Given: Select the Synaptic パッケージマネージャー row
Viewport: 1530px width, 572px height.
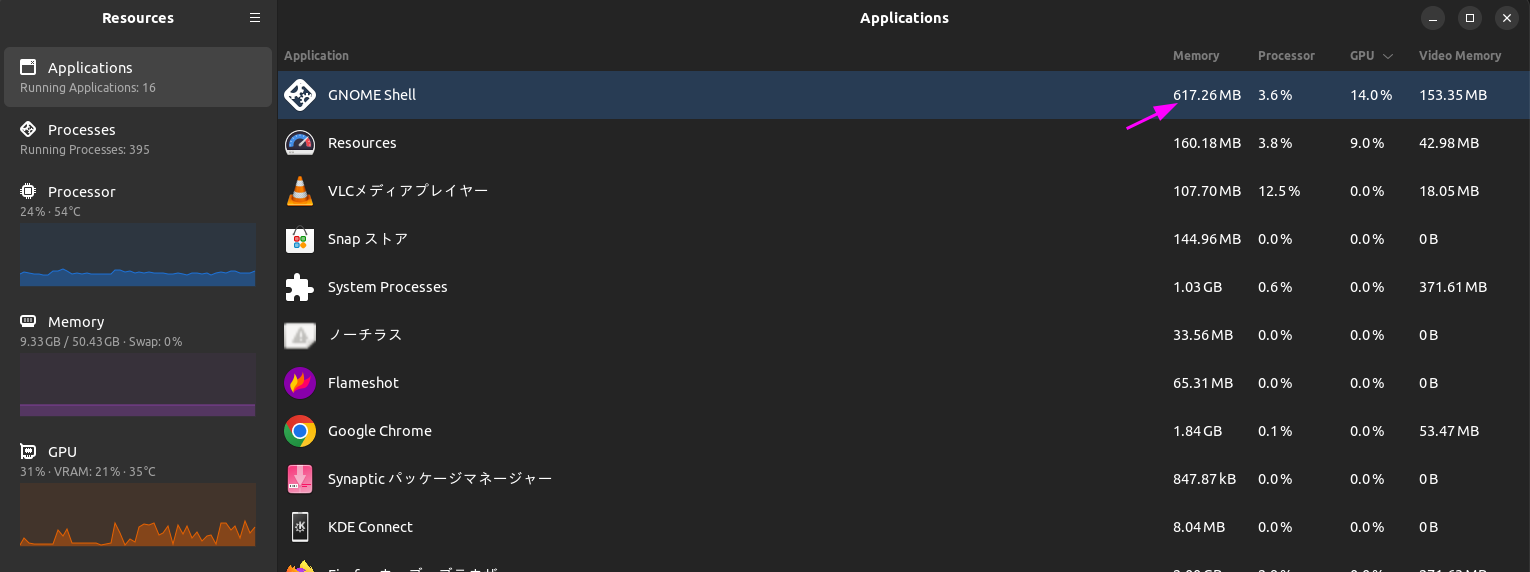Looking at the screenshot, I should [x=904, y=479].
